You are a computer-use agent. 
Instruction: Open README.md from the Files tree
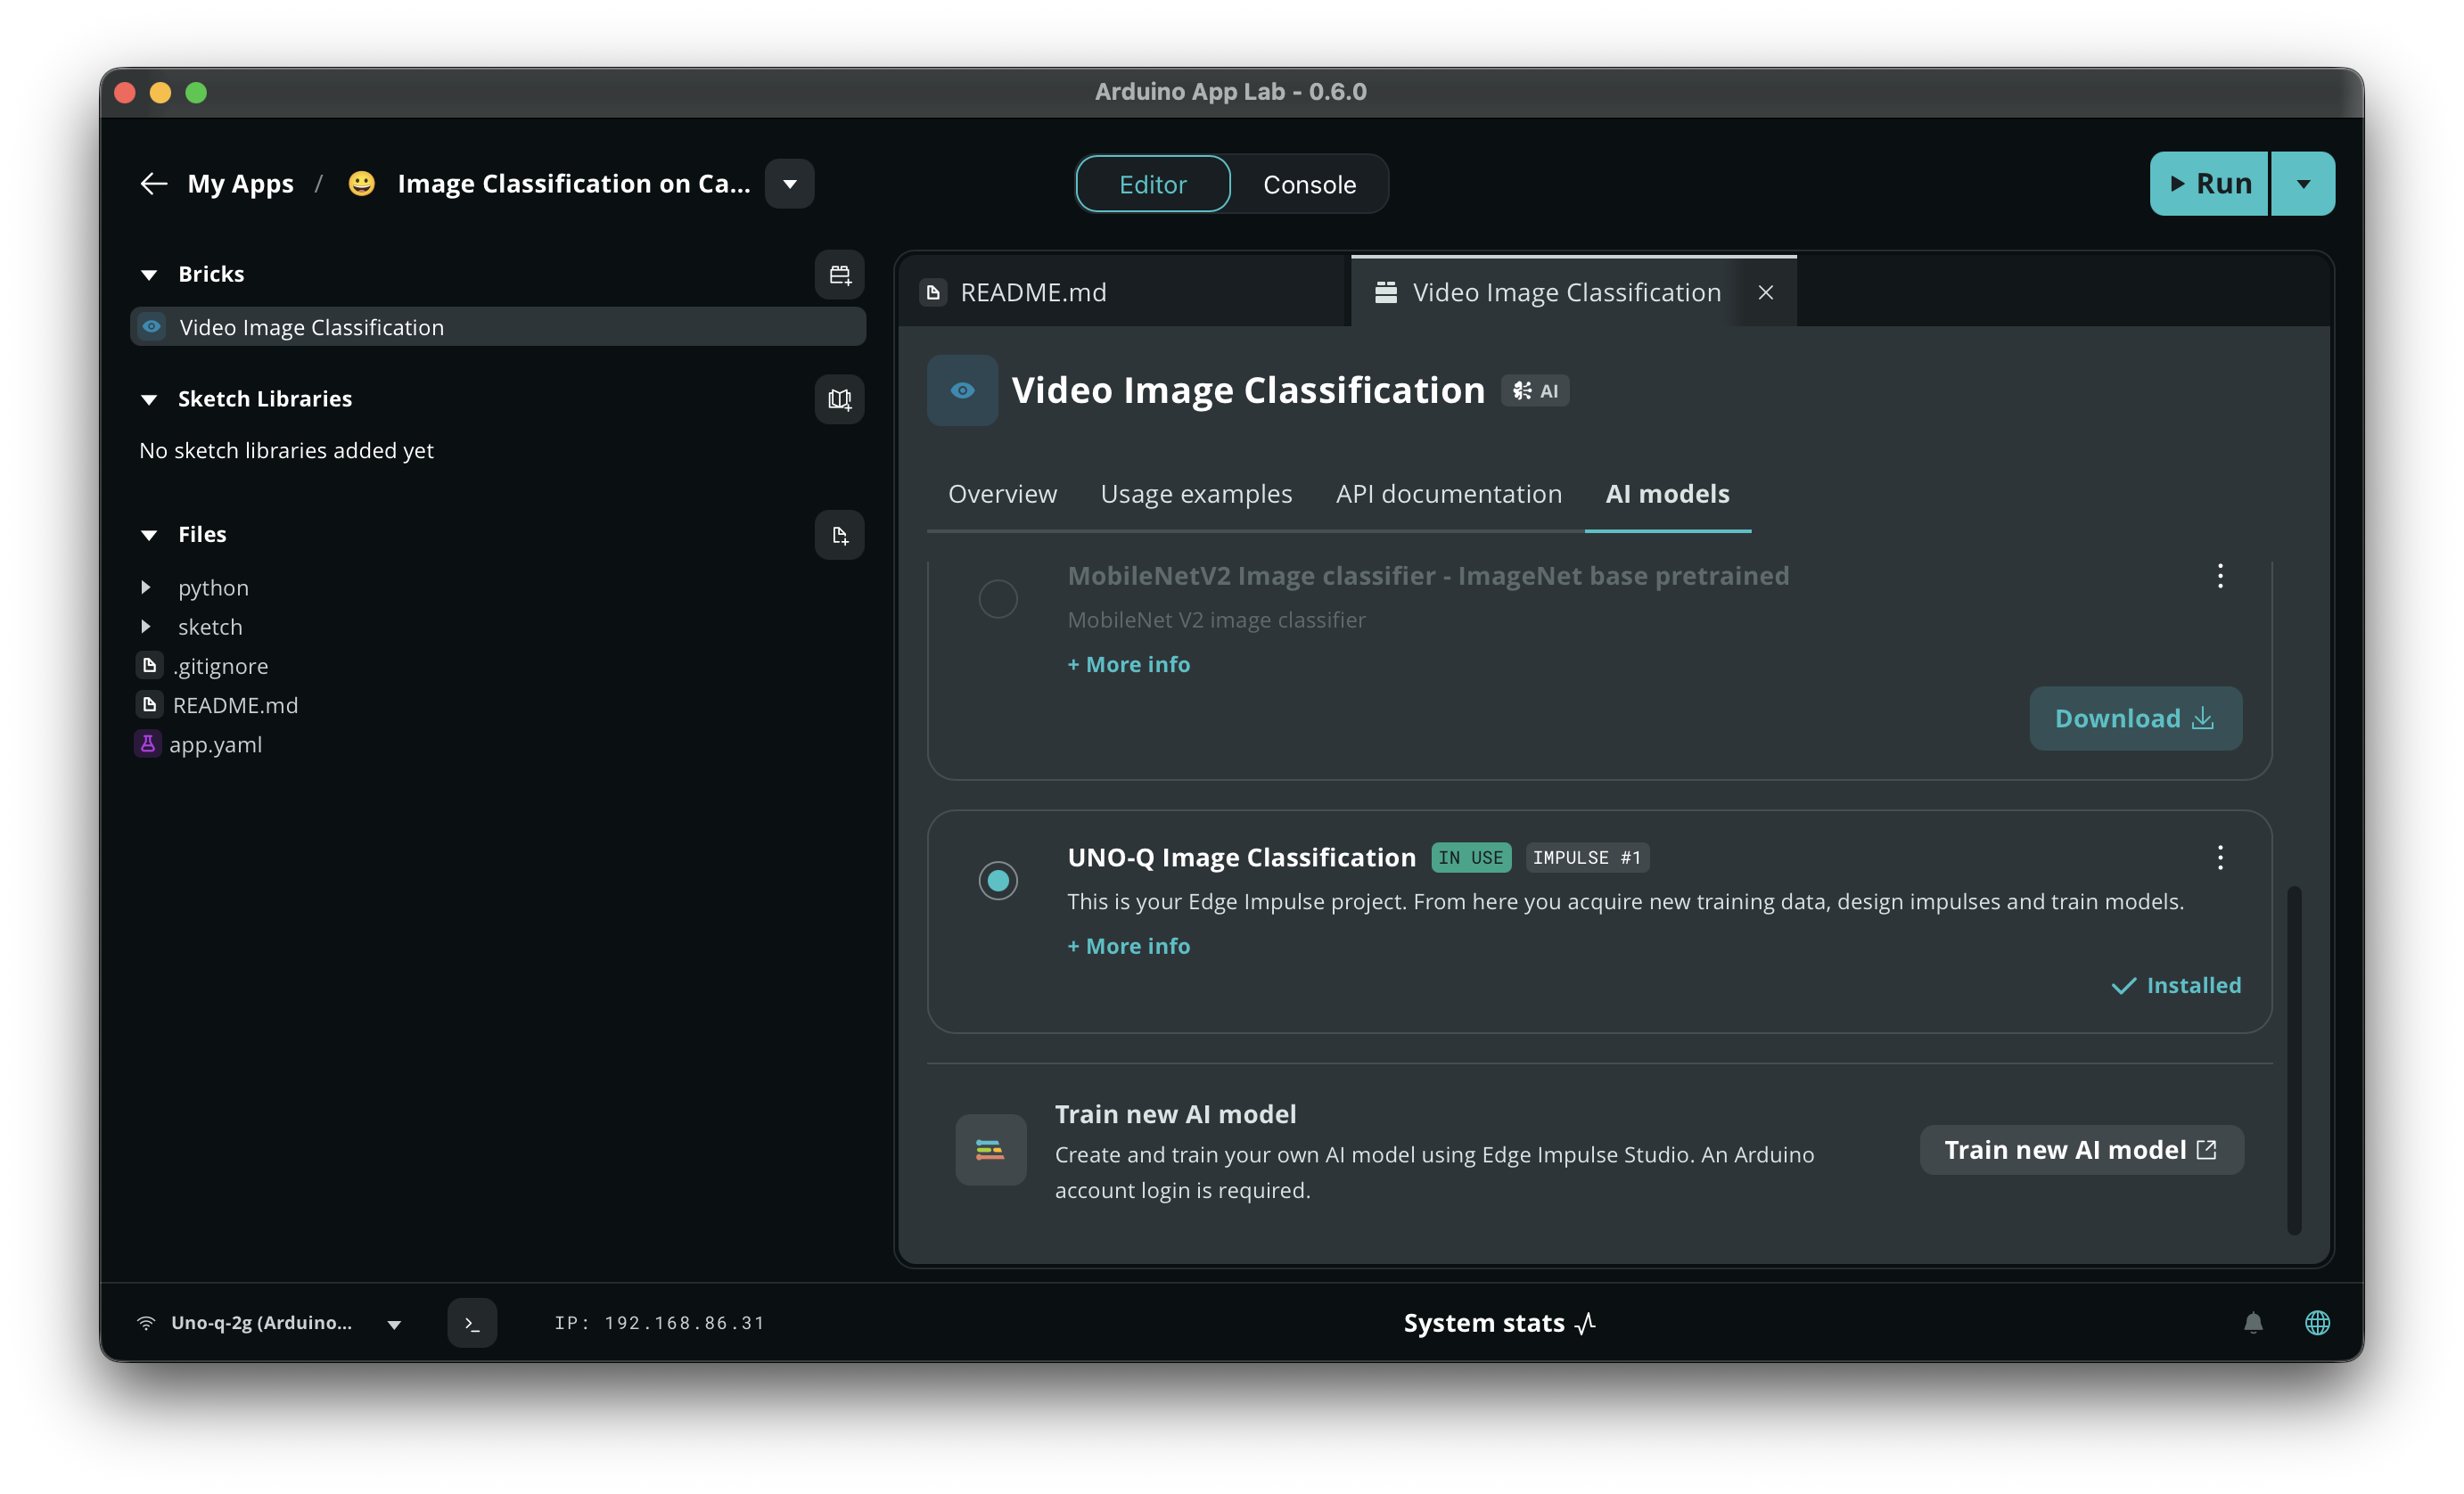pyautogui.click(x=235, y=705)
